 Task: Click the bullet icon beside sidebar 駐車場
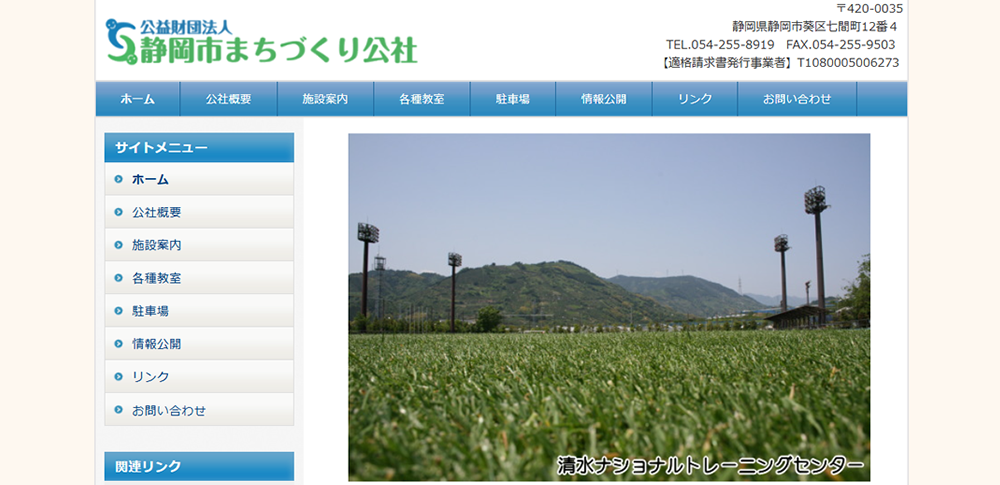tap(118, 311)
